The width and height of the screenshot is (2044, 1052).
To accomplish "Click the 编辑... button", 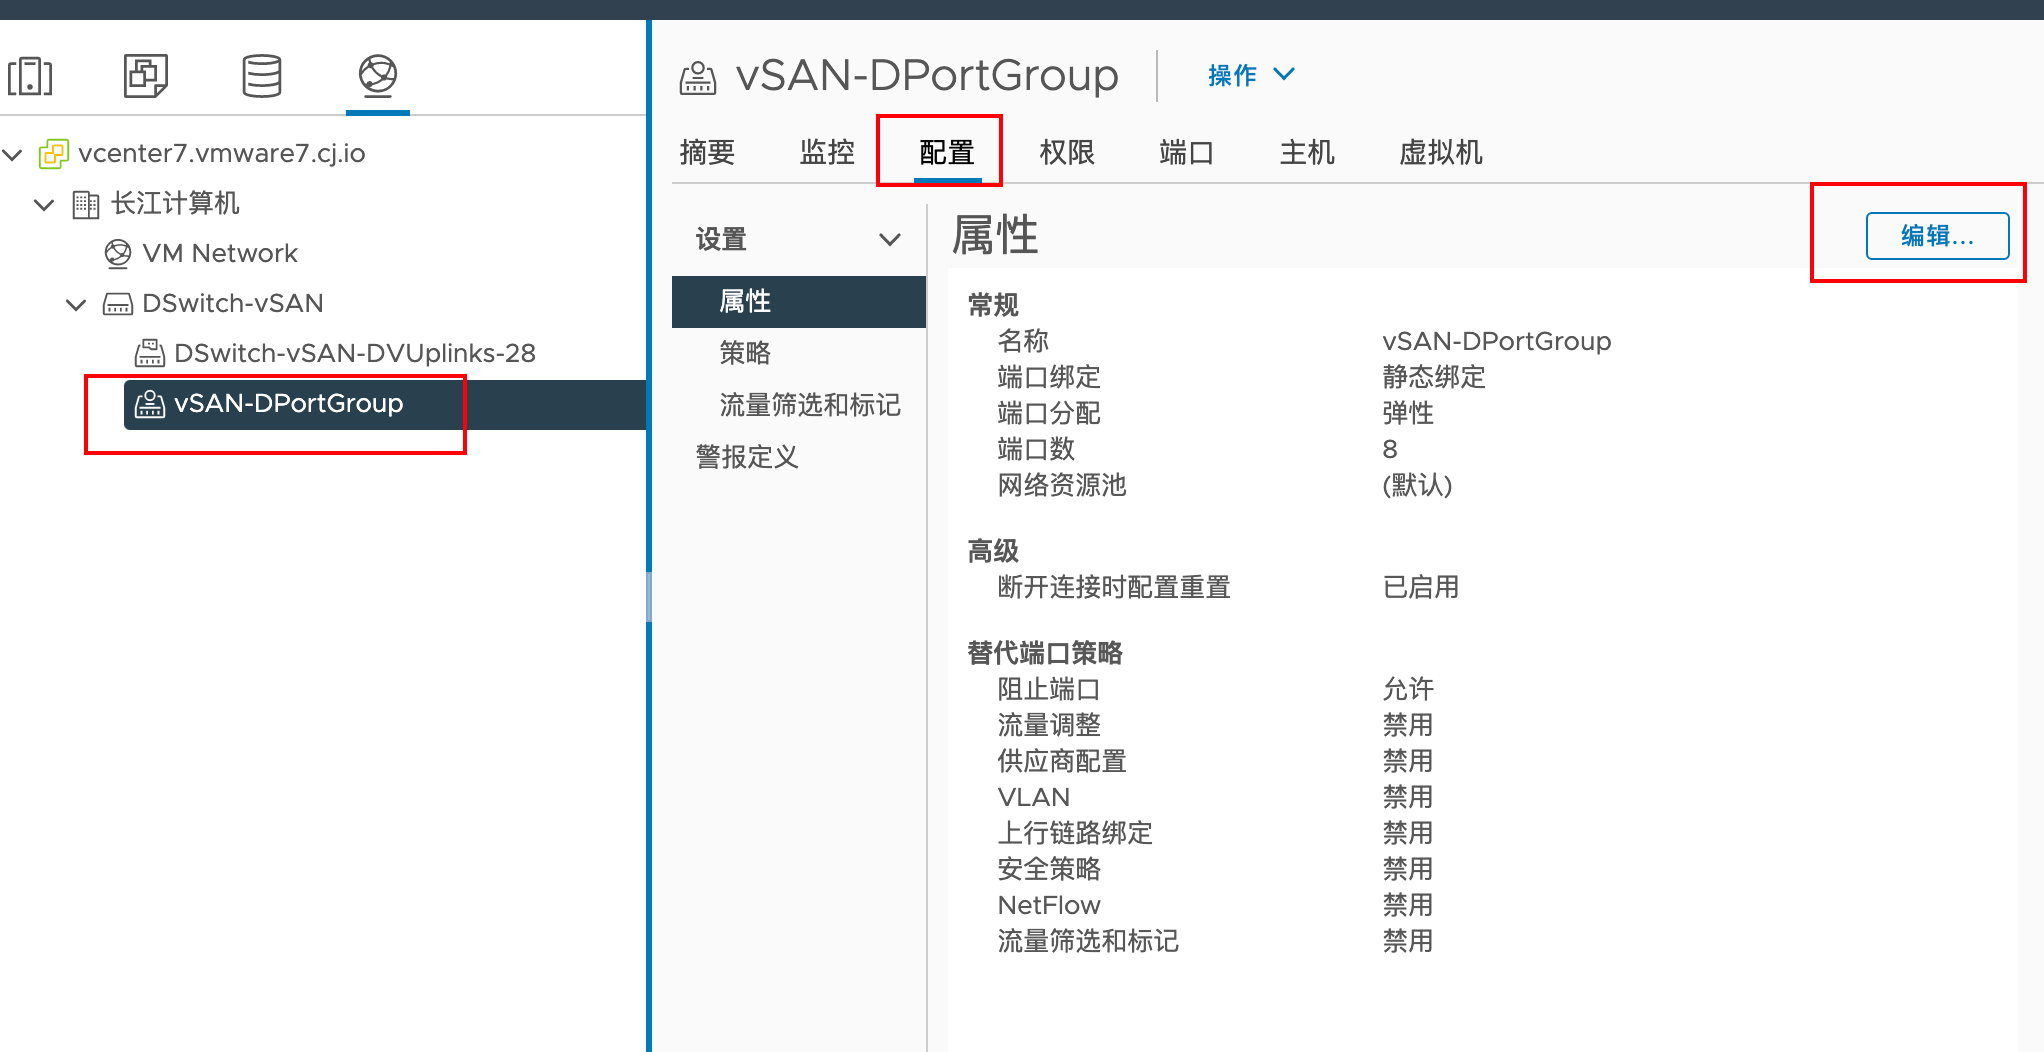I will 1937,236.
